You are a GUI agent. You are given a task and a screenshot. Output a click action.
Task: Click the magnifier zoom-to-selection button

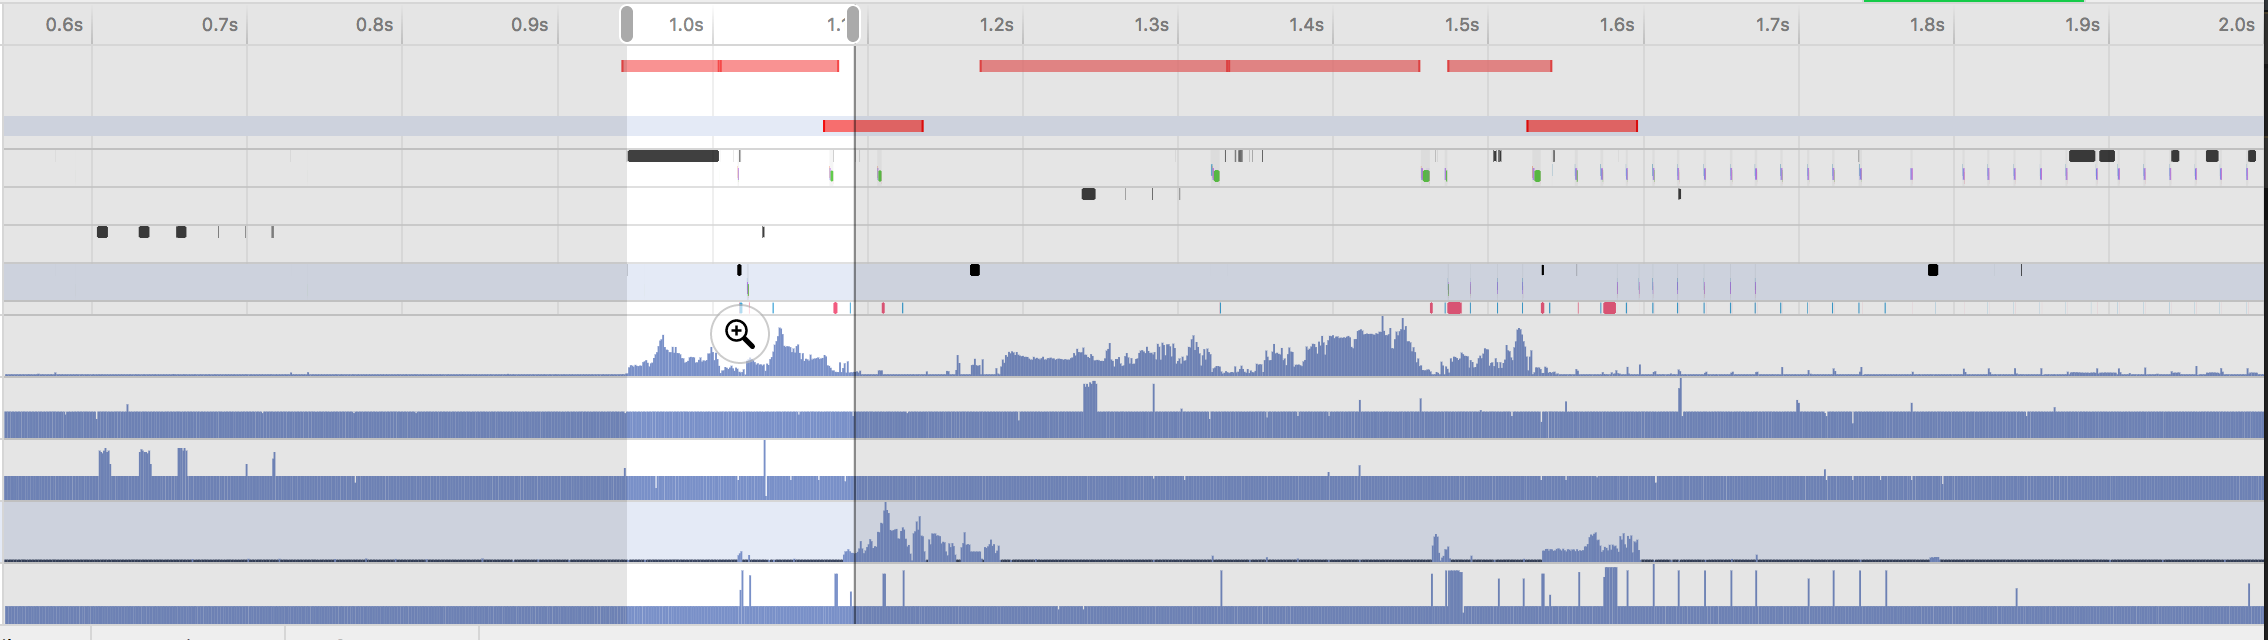click(x=740, y=334)
